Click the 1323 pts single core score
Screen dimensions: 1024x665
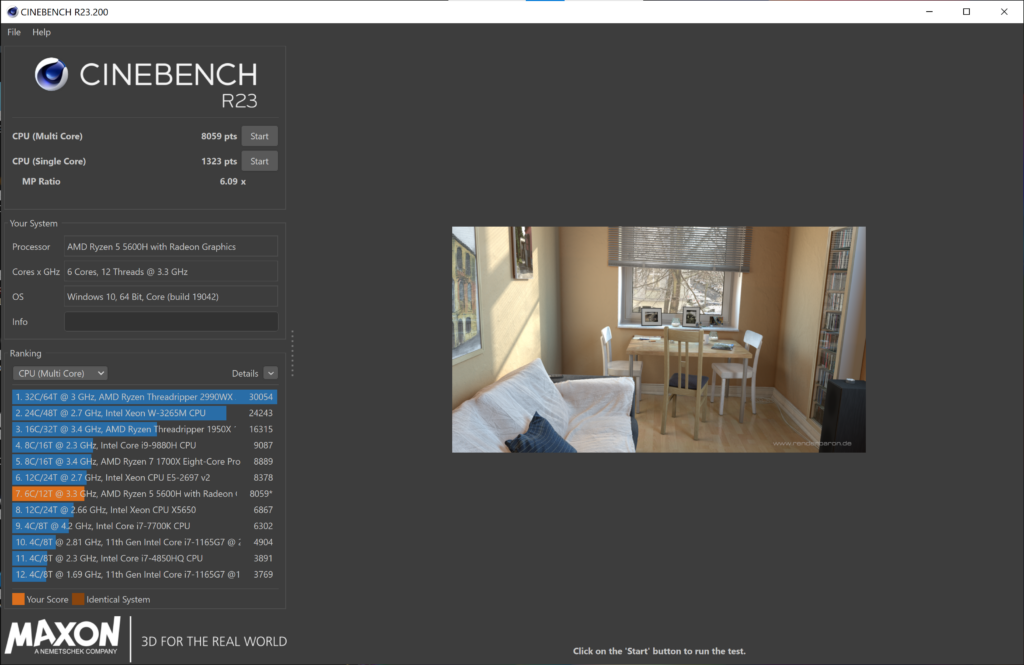point(219,161)
